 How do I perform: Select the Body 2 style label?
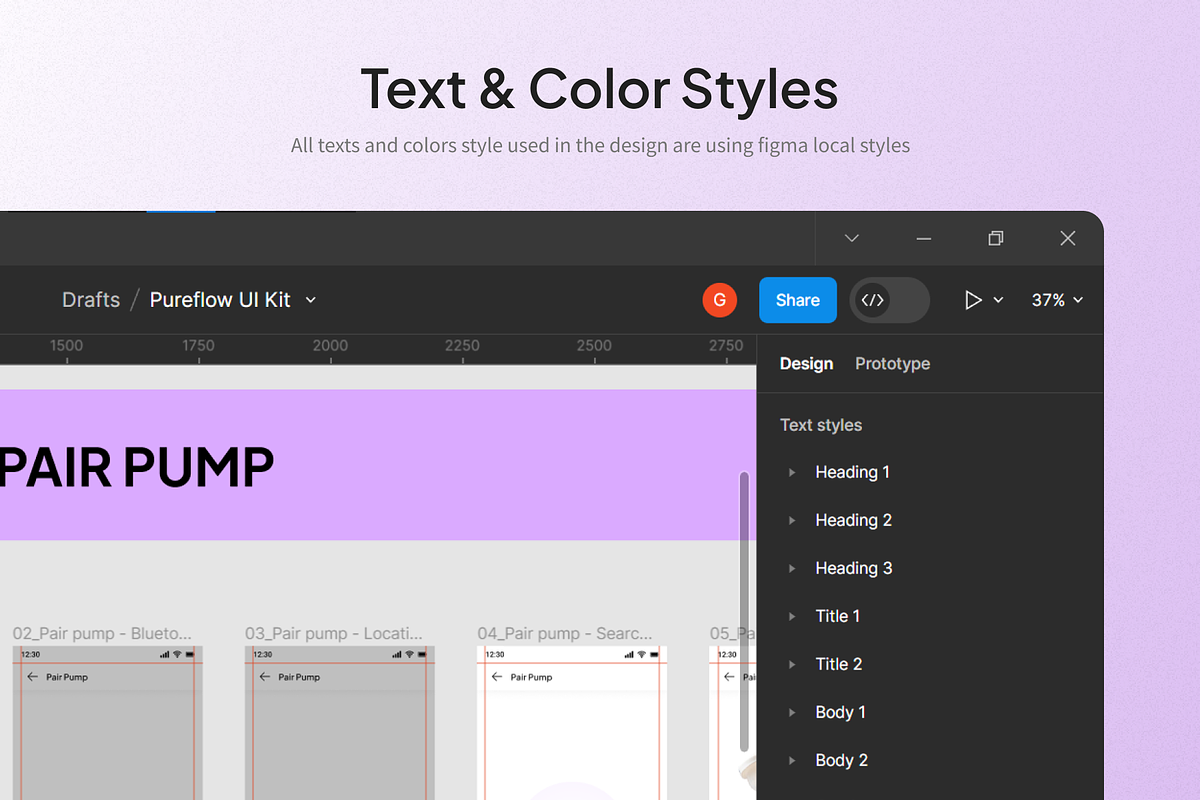coord(841,760)
